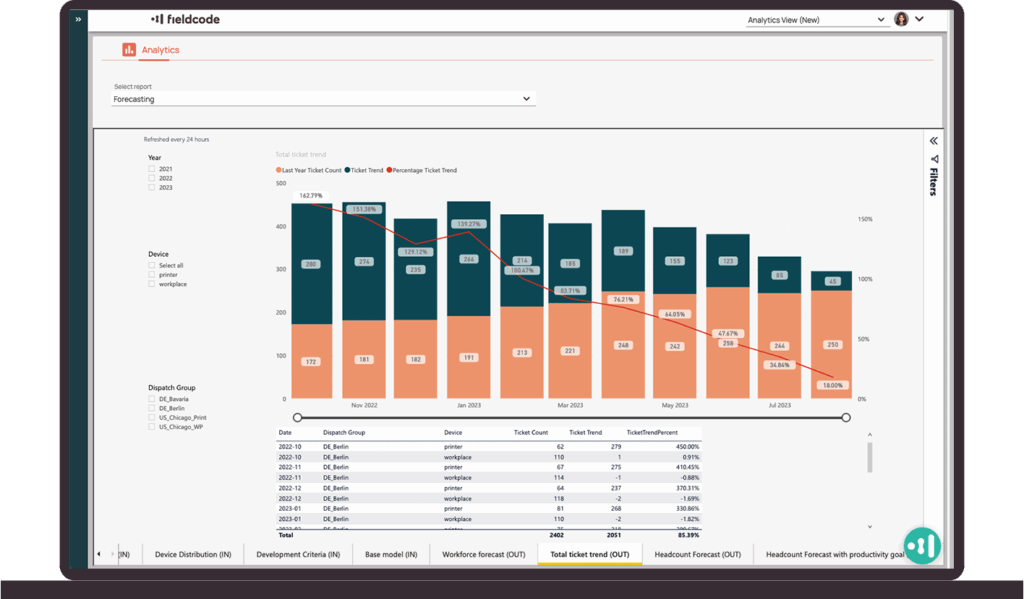Tick the DE_Berlin dispatch group checkbox
Viewport: 1024px width, 599px height.
click(x=152, y=408)
